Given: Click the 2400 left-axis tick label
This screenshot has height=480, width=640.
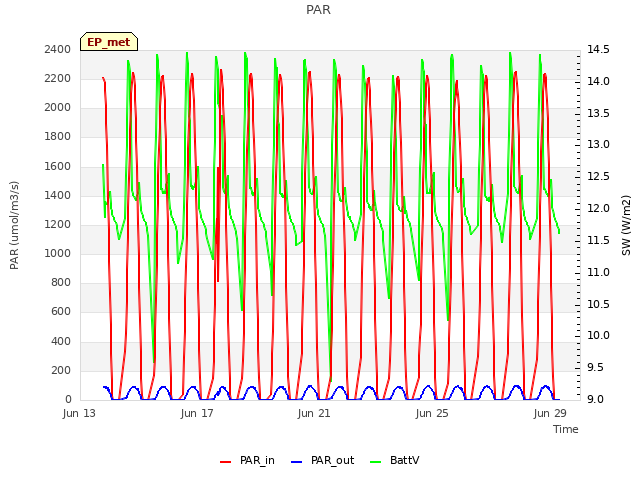Looking at the screenshot, I should point(58,50).
